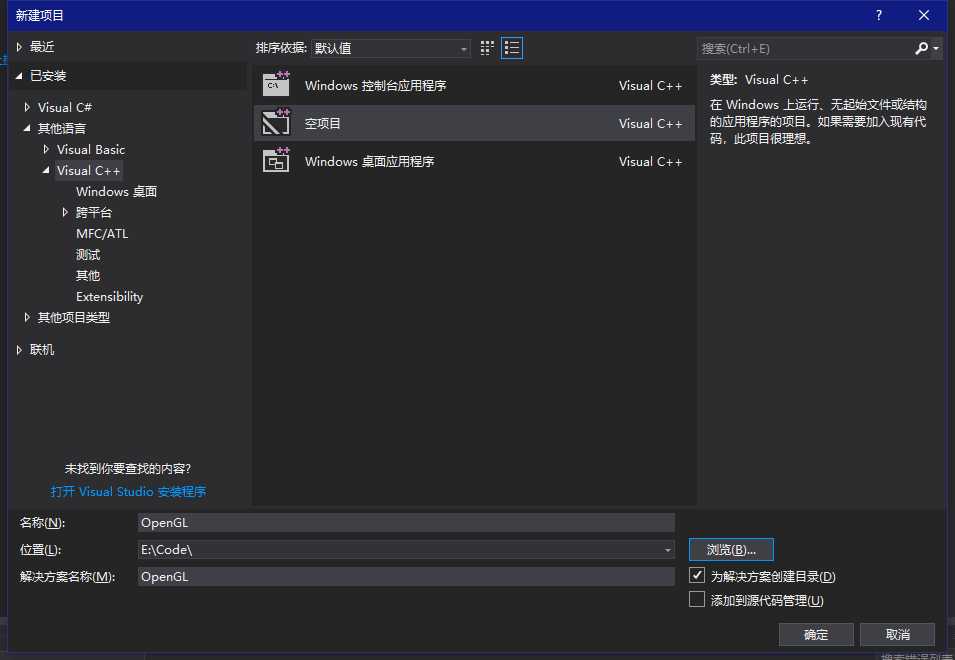Select Windows 桌面 in the tree
955x660 pixels.
click(116, 192)
